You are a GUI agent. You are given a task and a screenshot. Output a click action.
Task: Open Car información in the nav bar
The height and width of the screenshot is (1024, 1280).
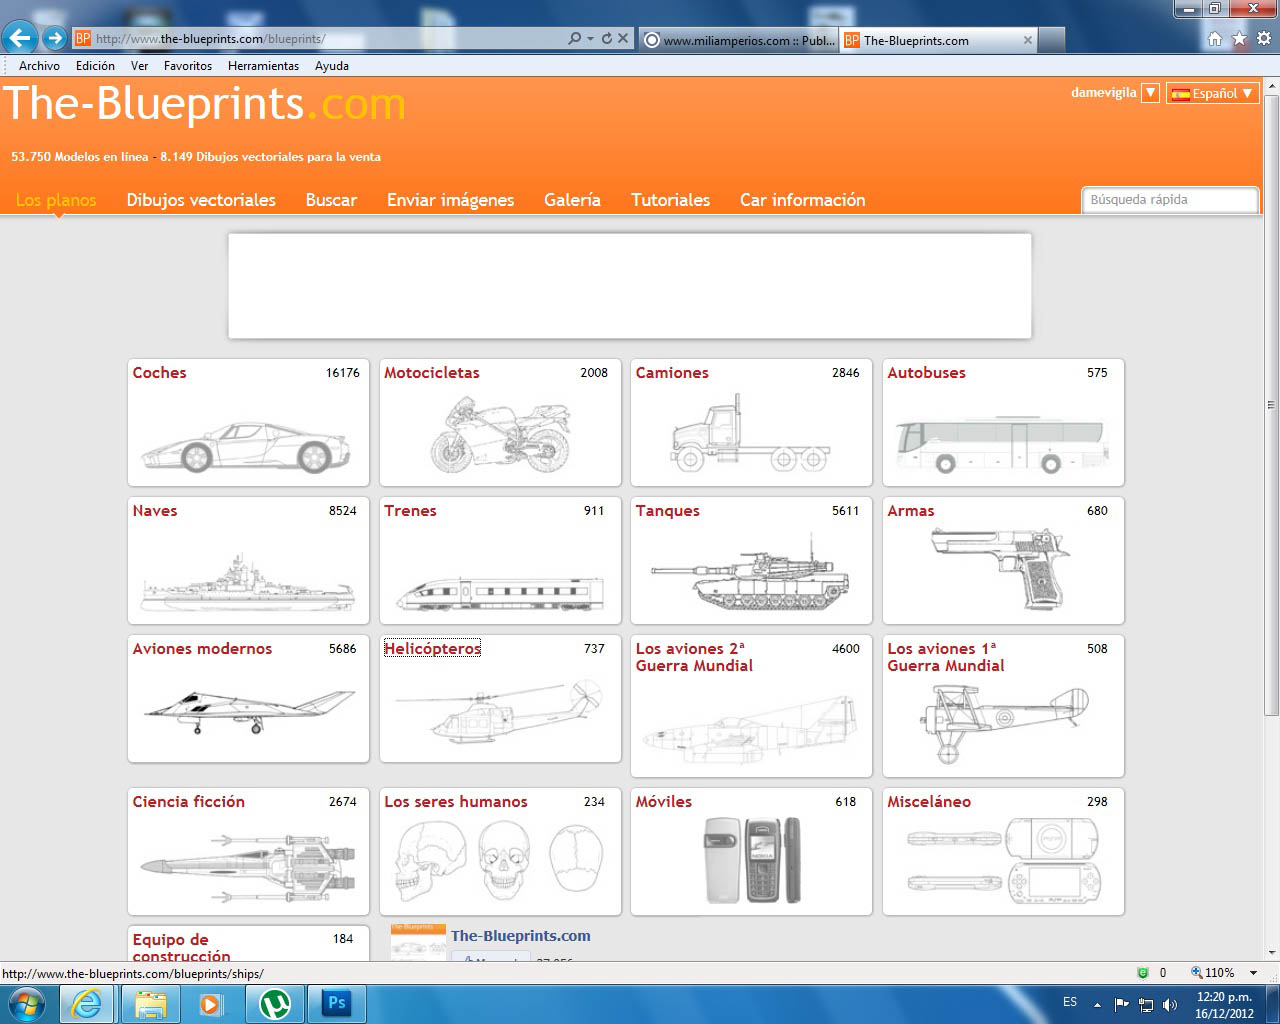click(x=802, y=200)
